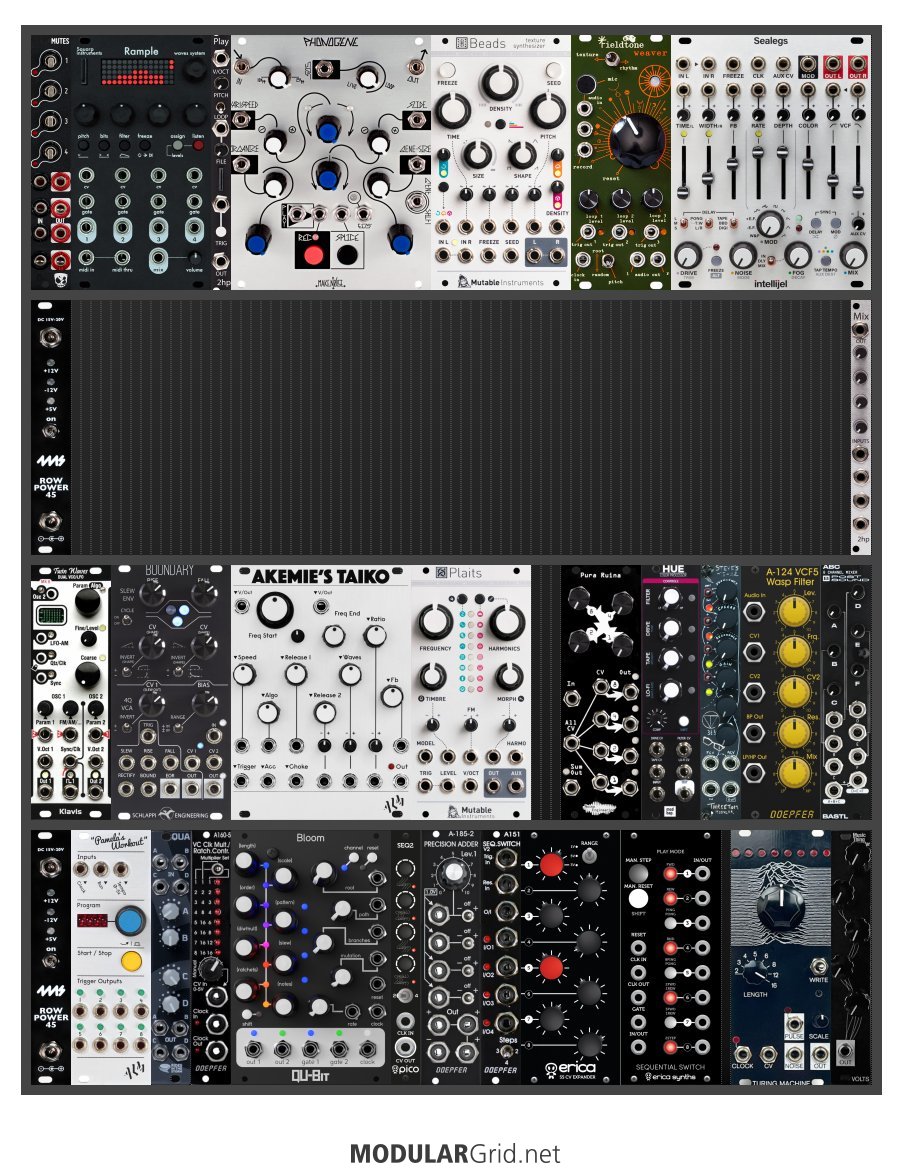
Task: Click the Freq Start knob on Akemie's Taiko
Action: (275, 610)
